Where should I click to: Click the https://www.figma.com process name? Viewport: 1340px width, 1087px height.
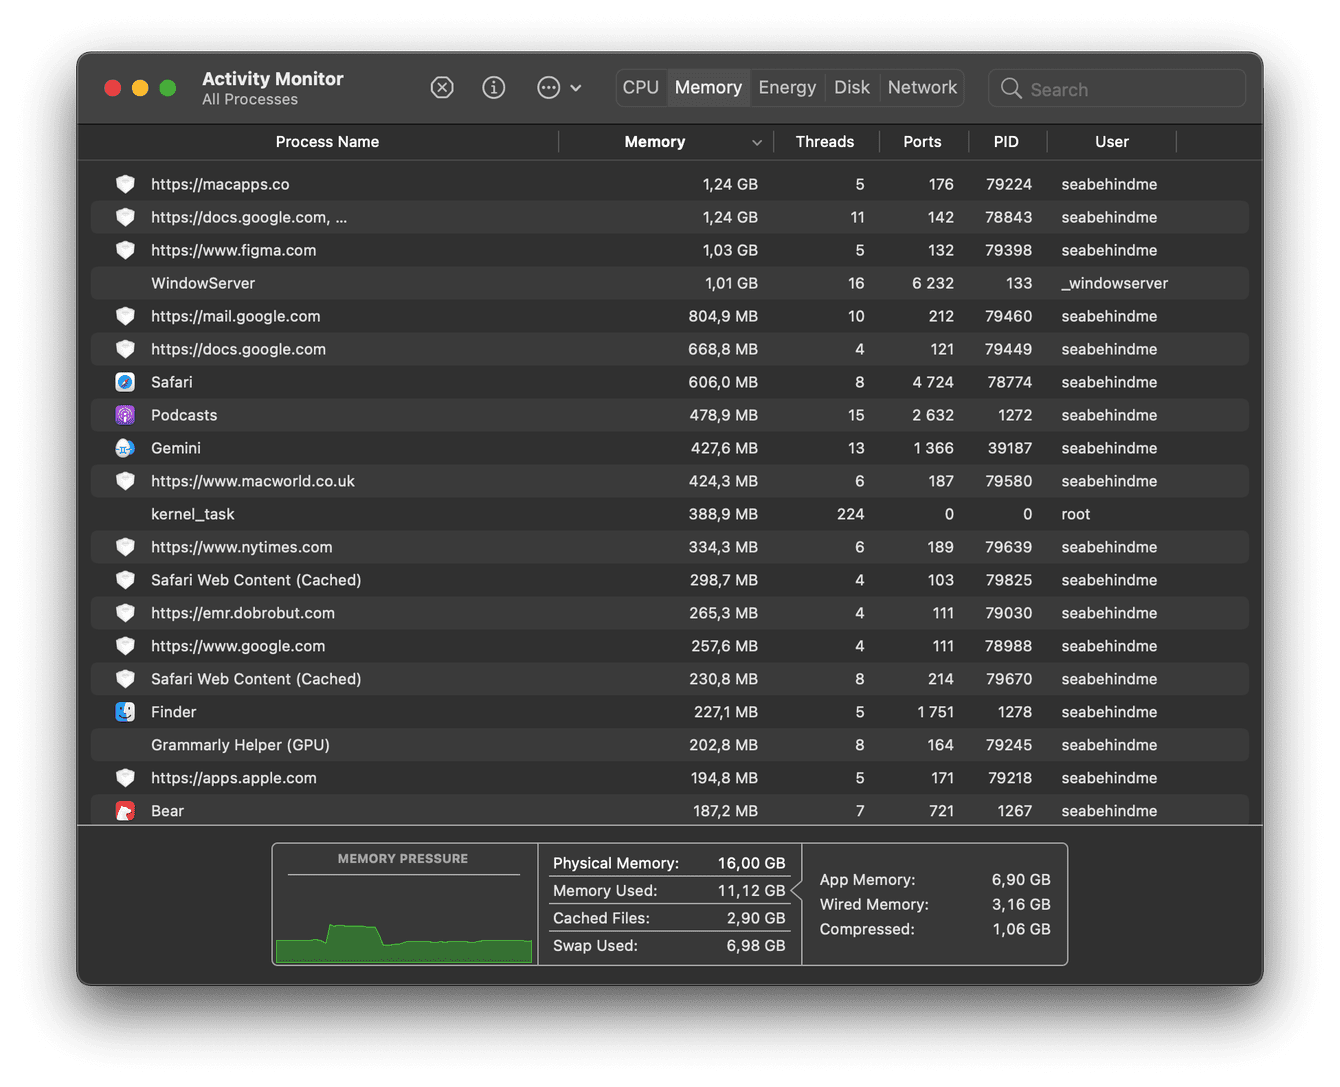click(x=234, y=250)
